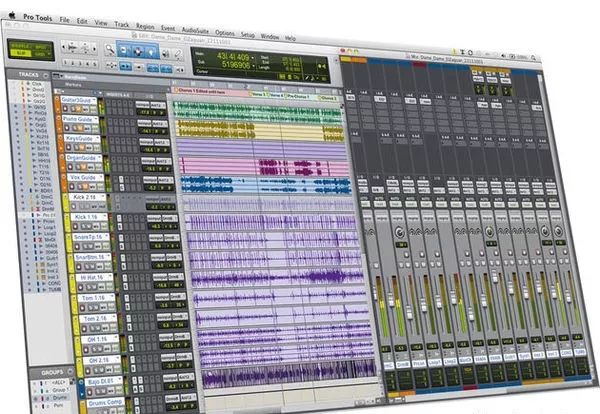Image resolution: width=600 pixels, height=414 pixels.
Task: Select the Zoomer (magnifier) tool
Action: (110, 49)
